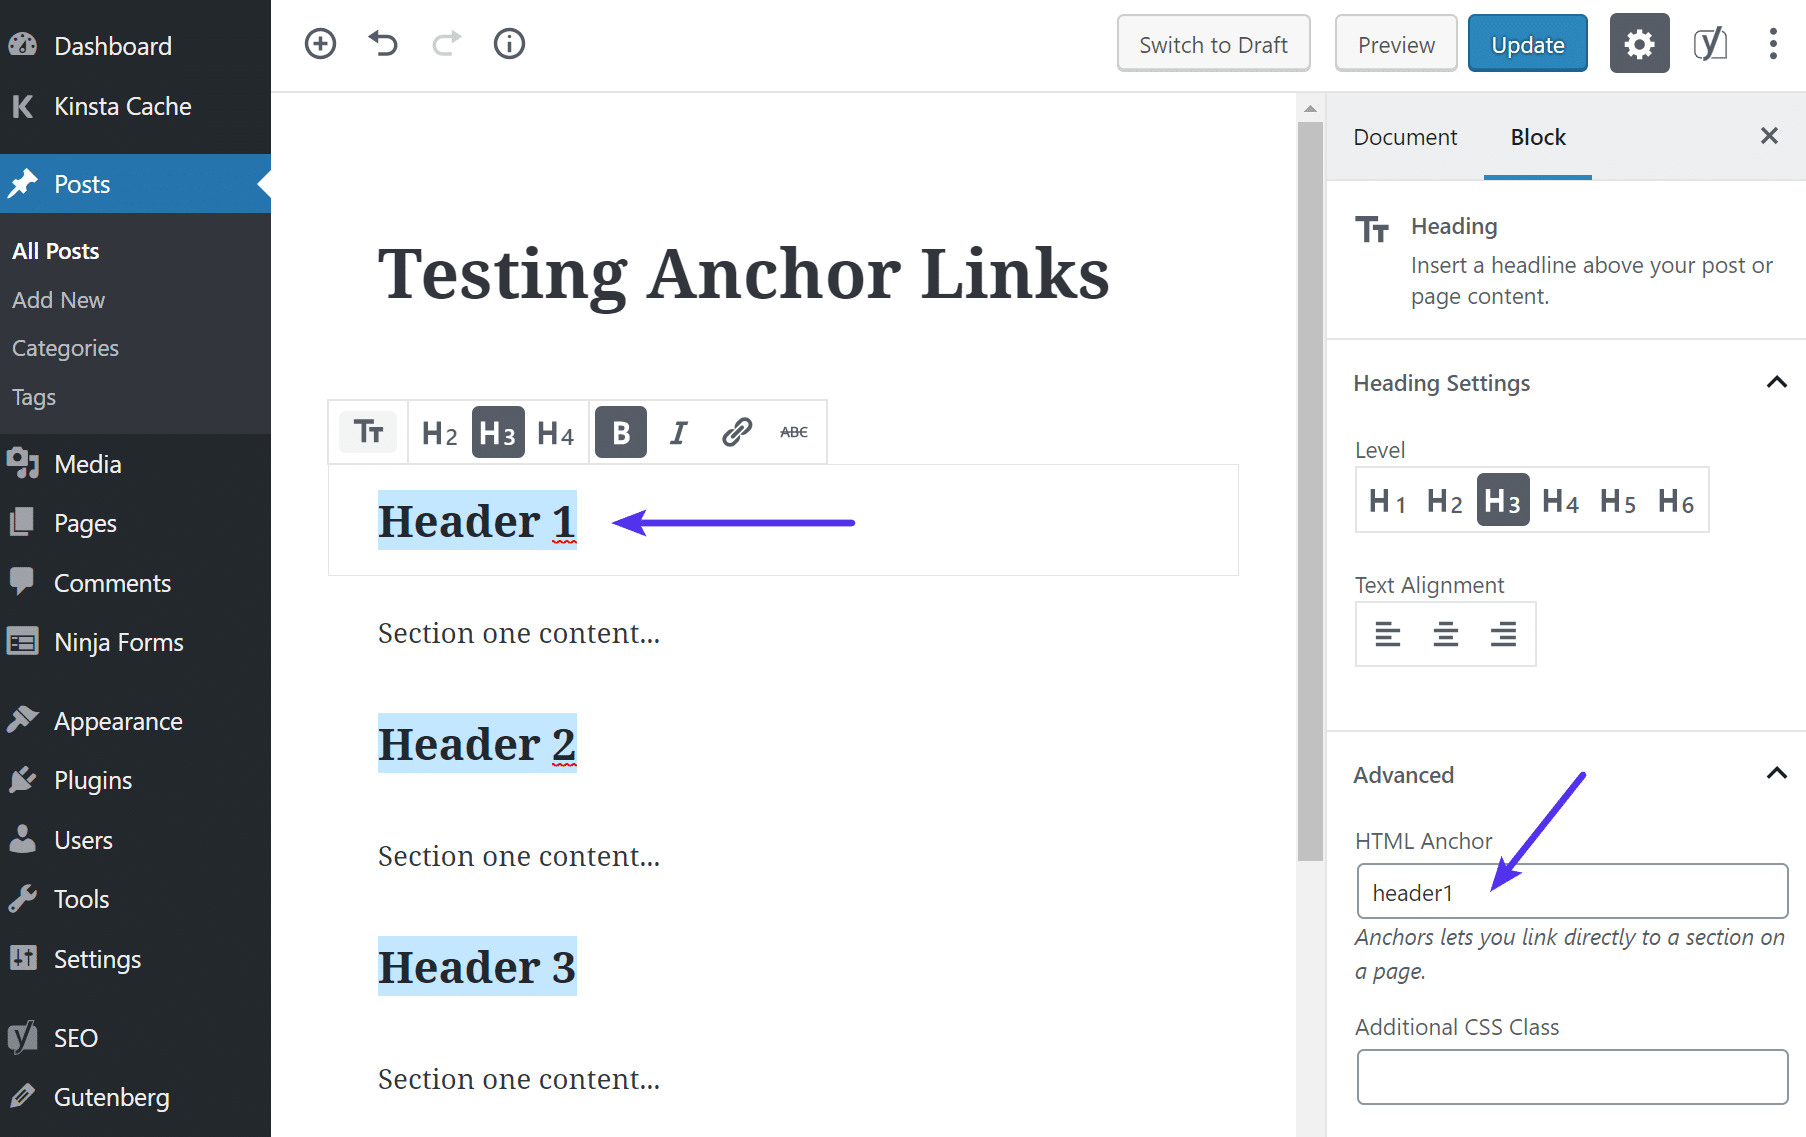Open the block inserter plus icon

(x=320, y=43)
